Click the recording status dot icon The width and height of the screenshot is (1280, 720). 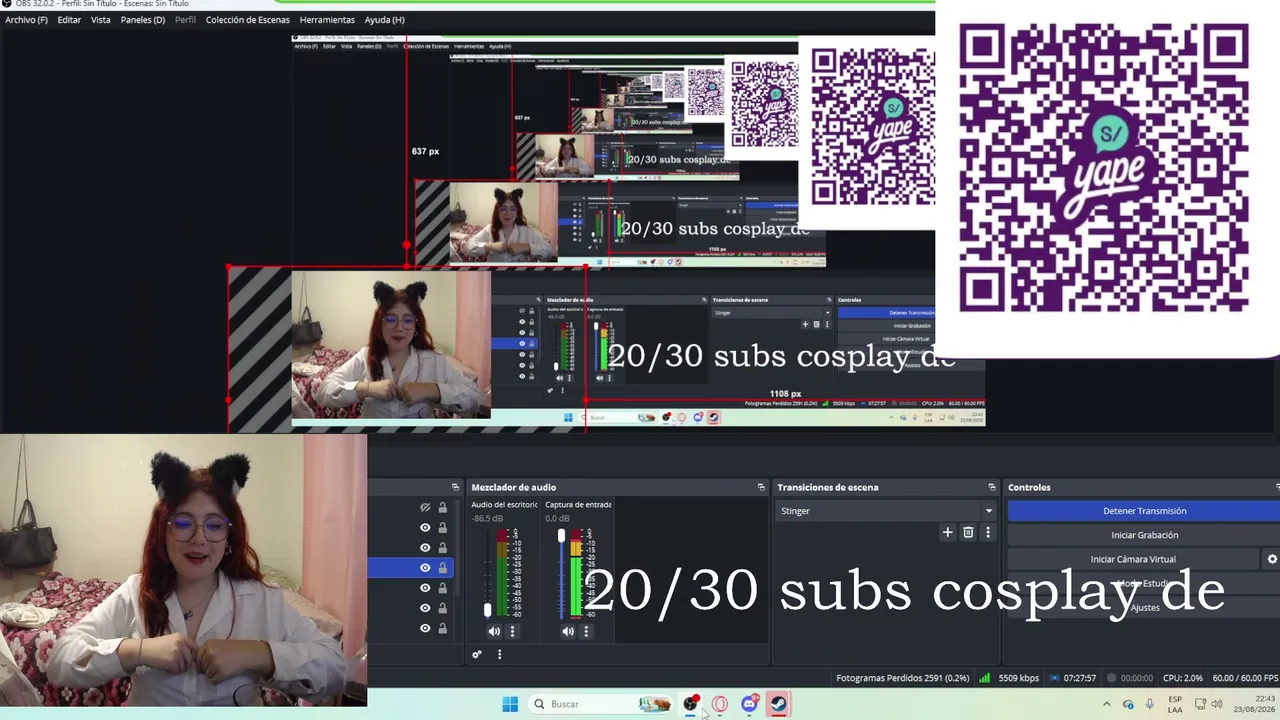point(1111,678)
